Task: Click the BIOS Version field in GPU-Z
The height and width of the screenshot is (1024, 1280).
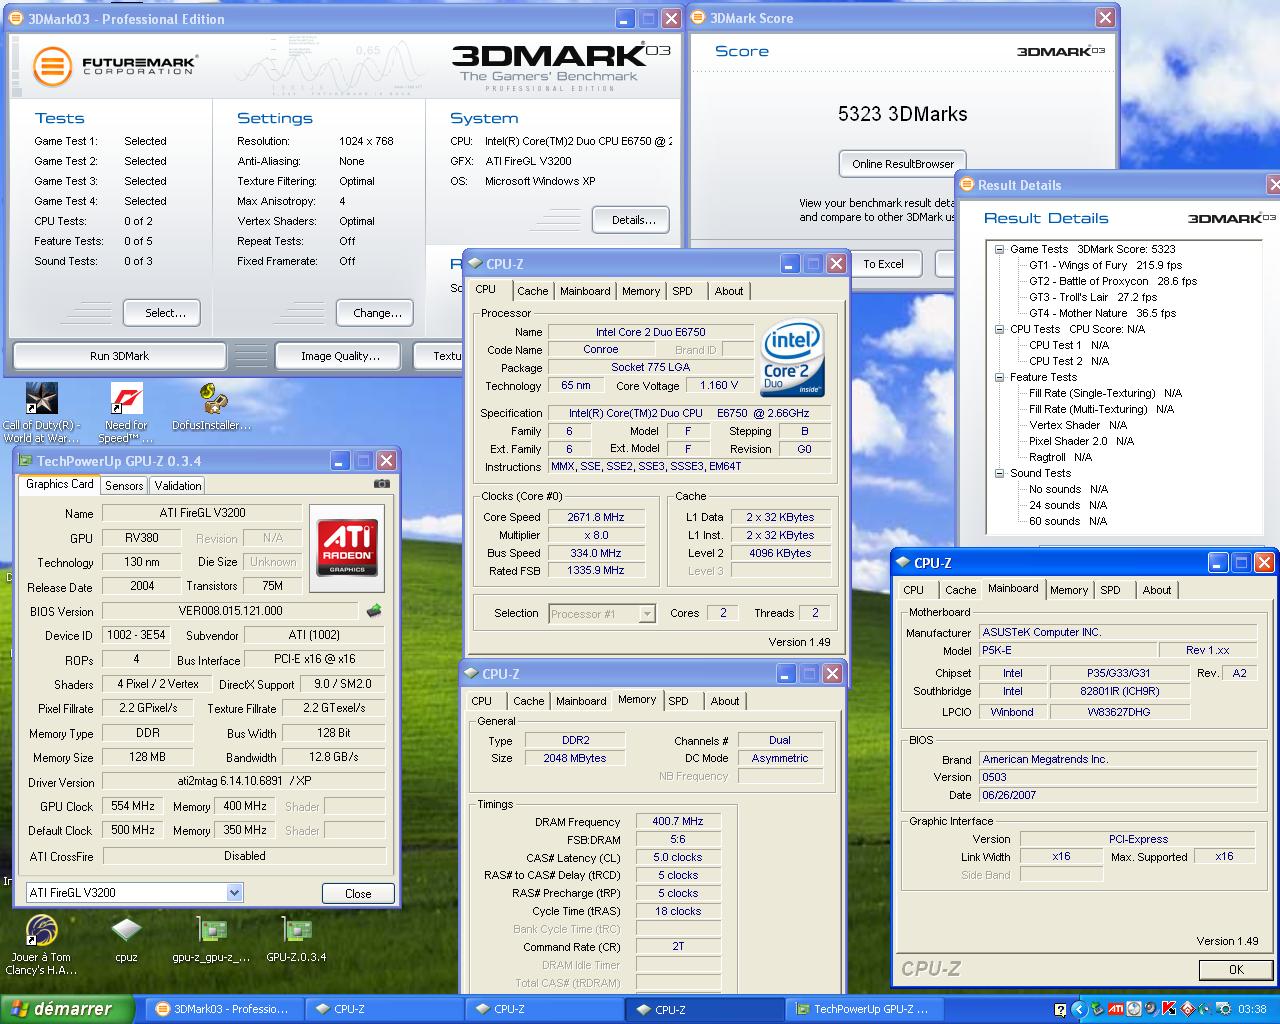Action: (230, 611)
